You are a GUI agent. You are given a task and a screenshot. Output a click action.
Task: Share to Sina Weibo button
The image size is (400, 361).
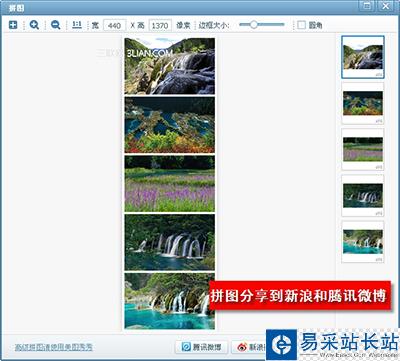pyautogui.click(x=249, y=347)
